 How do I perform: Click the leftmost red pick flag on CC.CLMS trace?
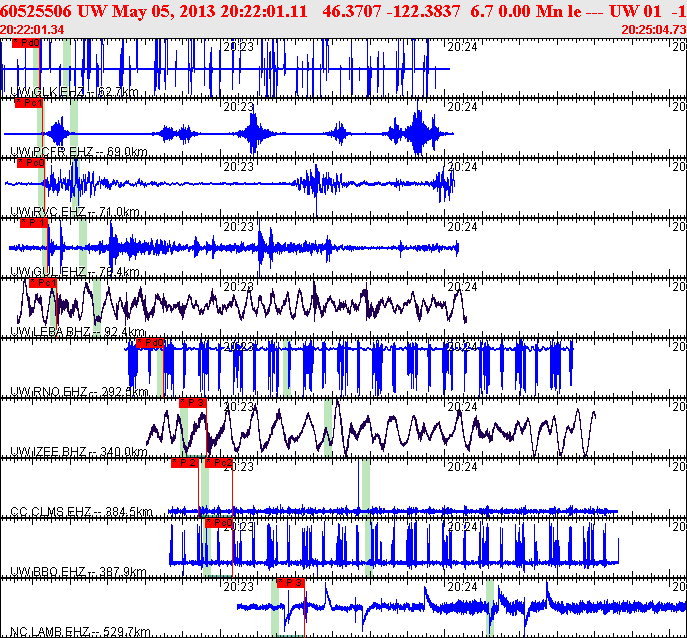click(184, 463)
